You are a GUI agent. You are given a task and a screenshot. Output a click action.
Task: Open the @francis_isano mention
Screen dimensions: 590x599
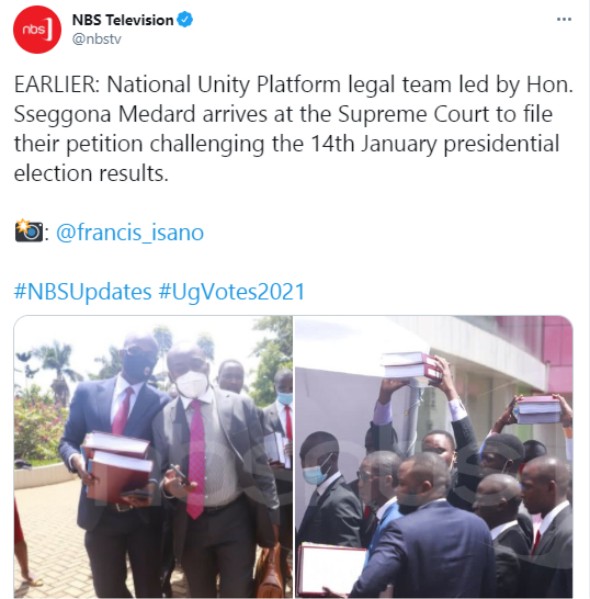[x=130, y=232]
